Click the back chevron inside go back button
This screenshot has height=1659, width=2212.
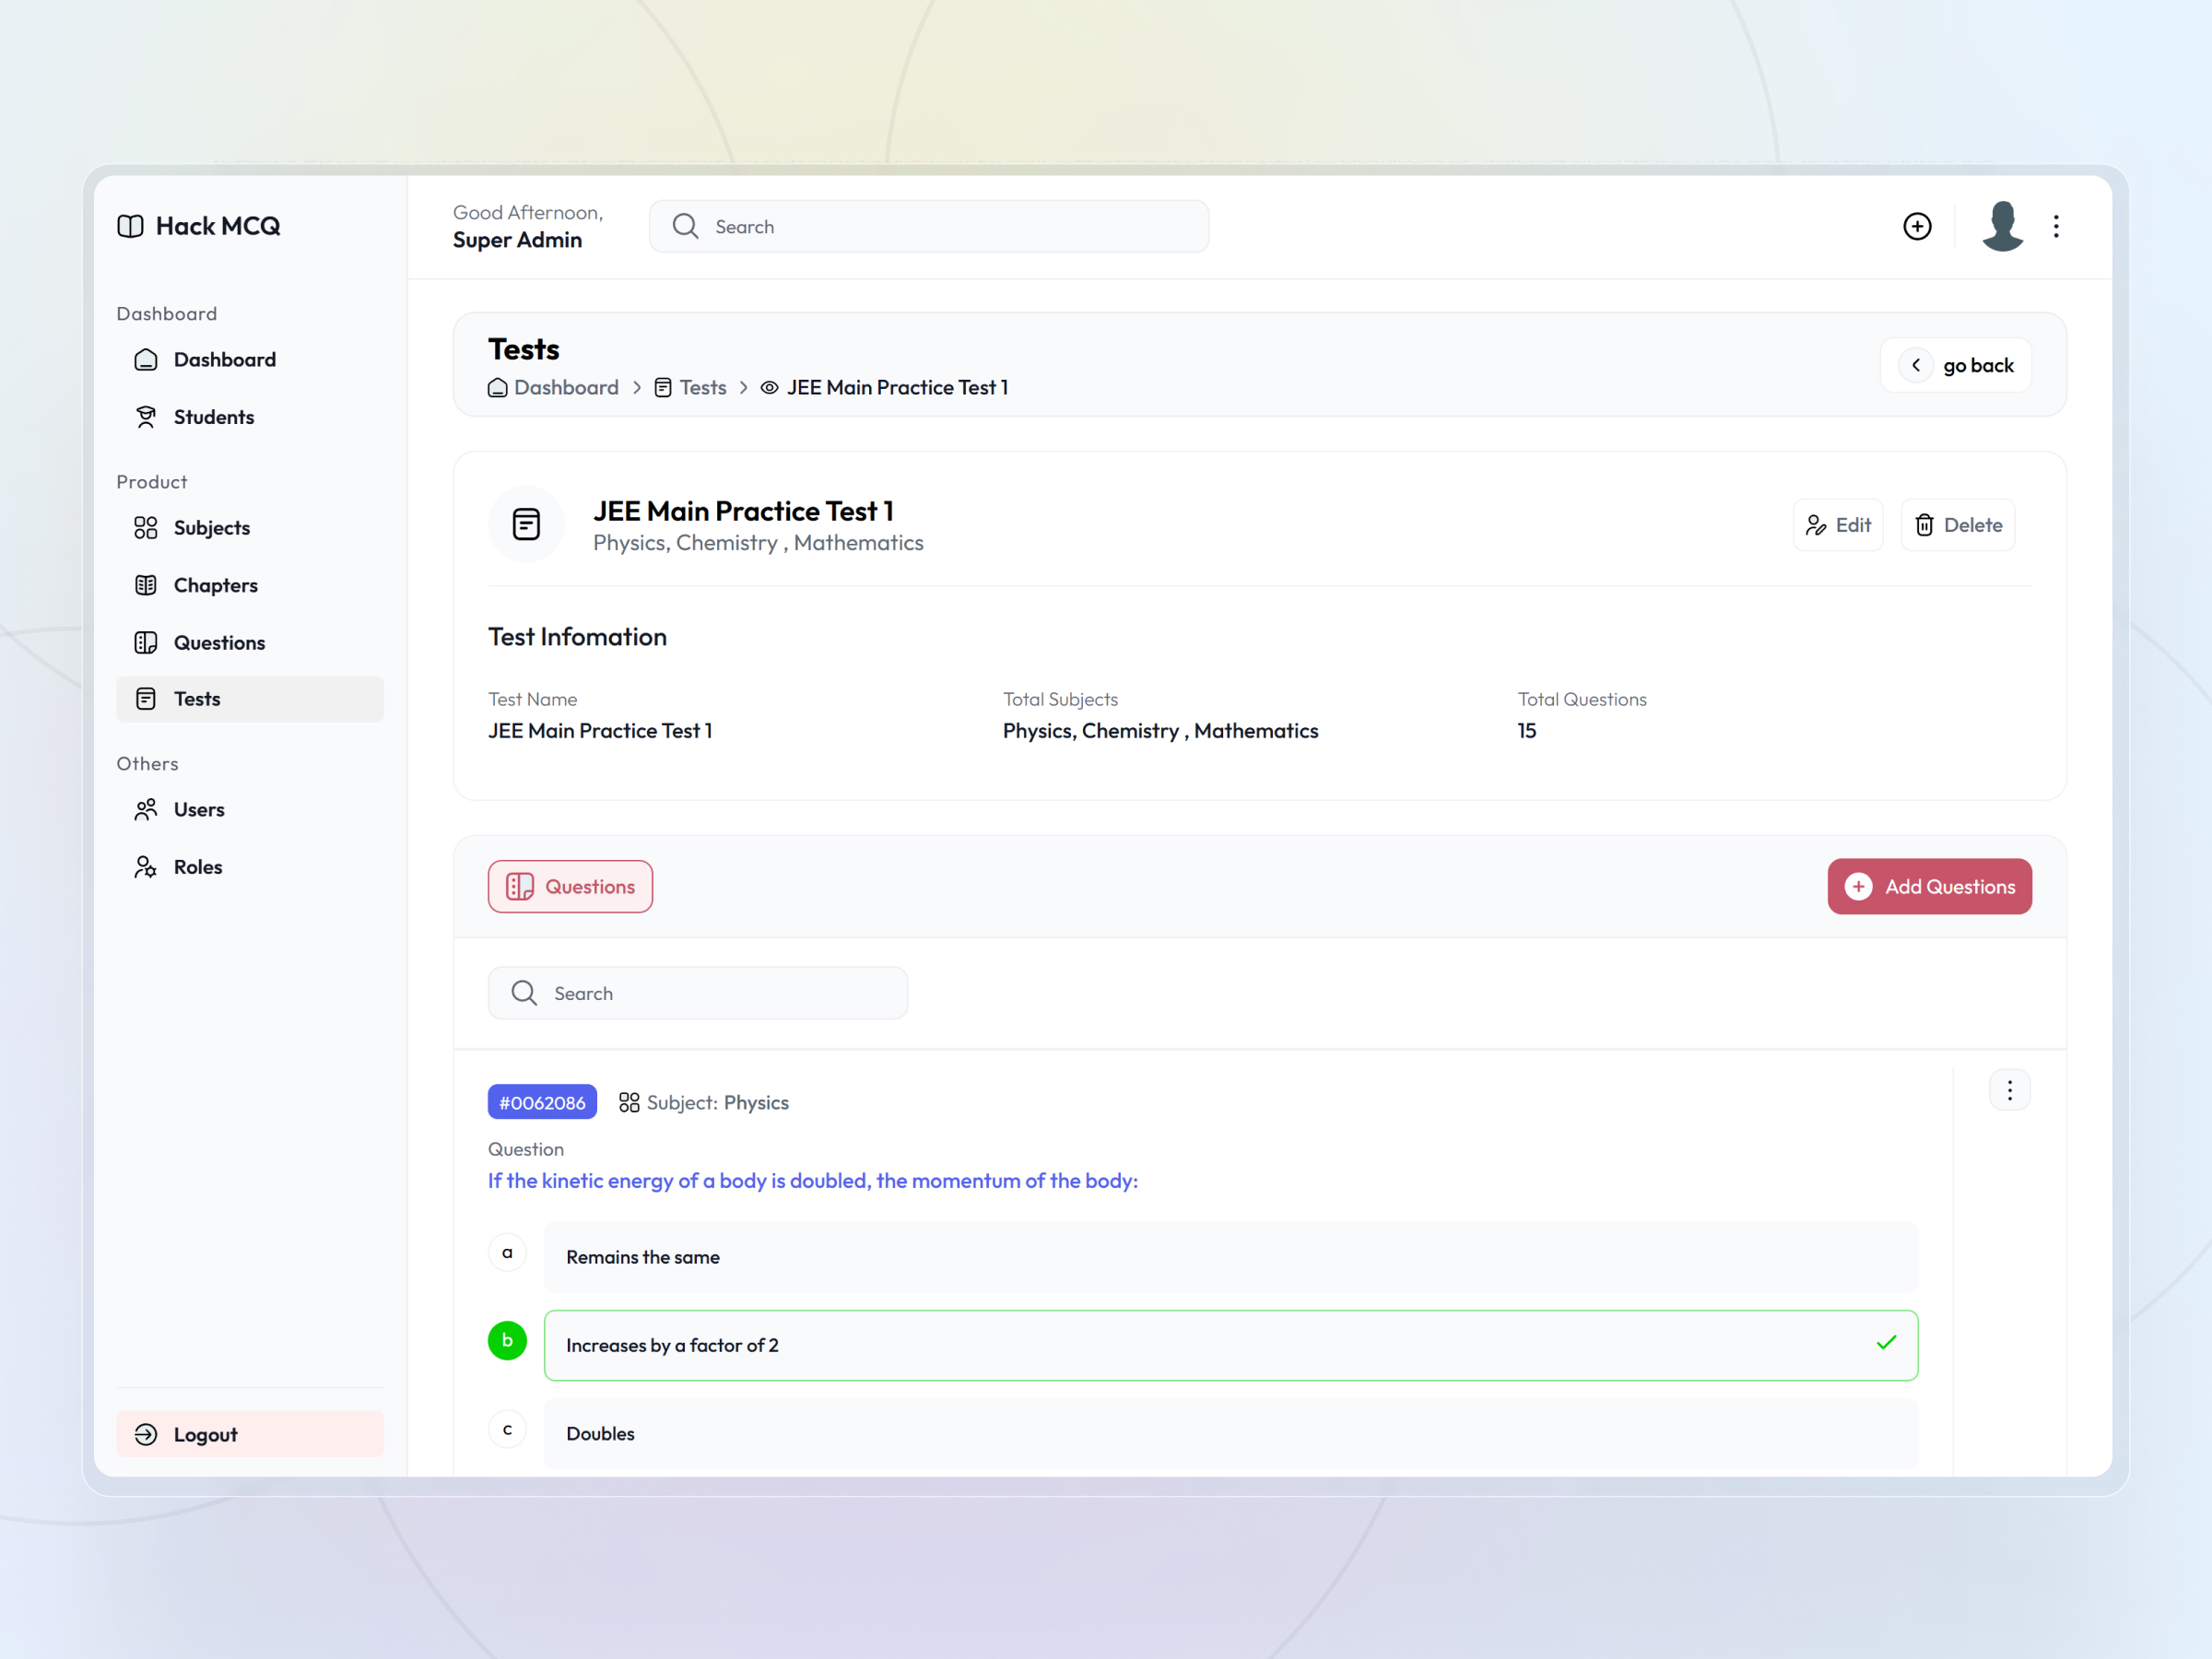click(x=1916, y=365)
